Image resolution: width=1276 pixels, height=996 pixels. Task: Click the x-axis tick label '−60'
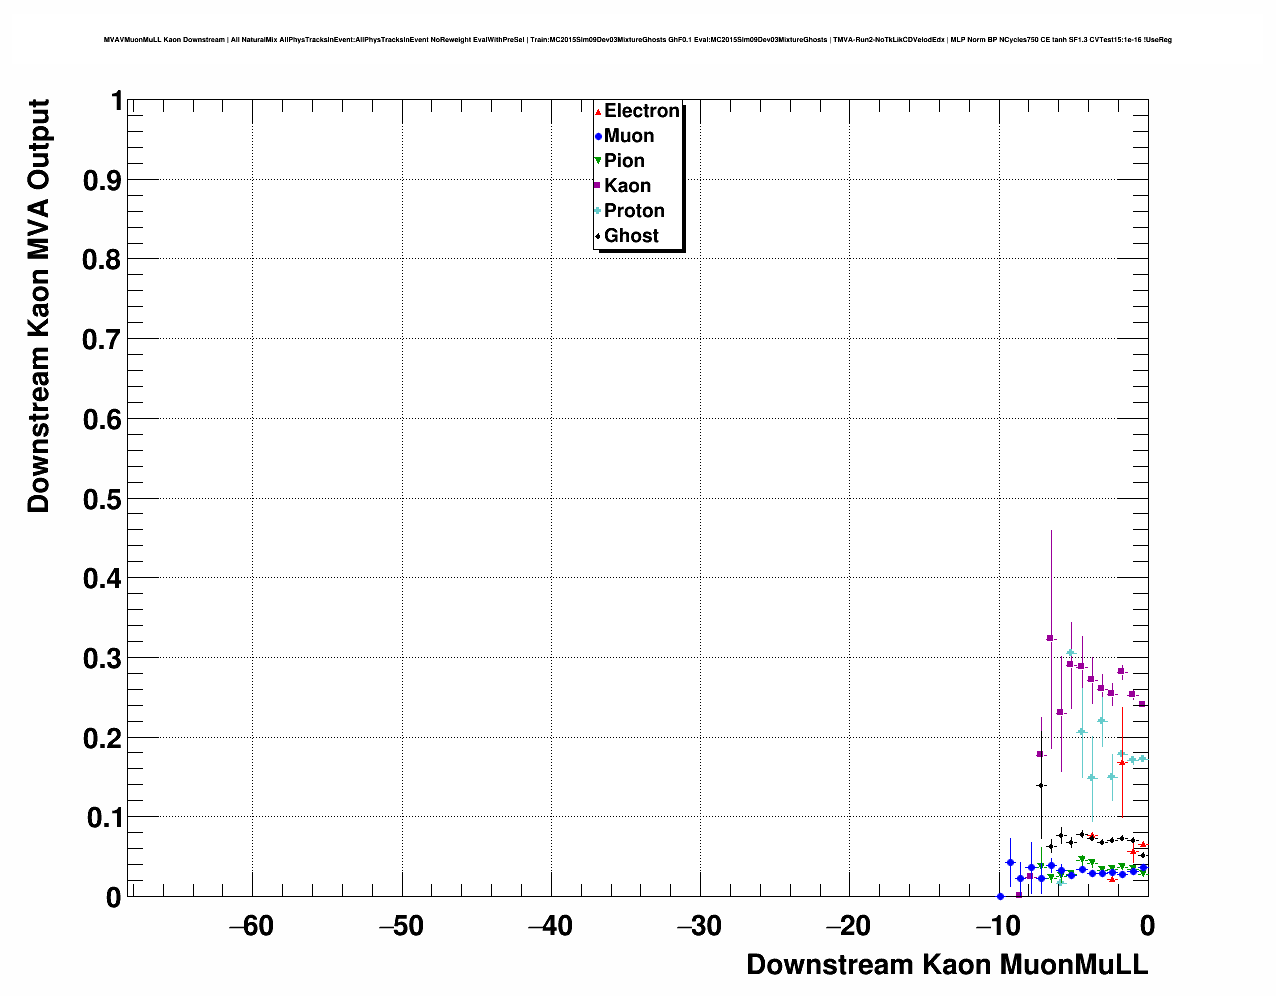click(251, 926)
